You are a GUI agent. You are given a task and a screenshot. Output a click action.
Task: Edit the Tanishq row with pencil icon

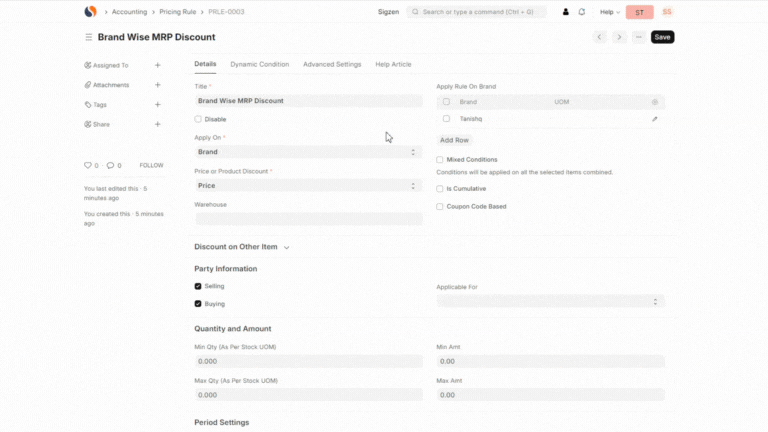click(x=655, y=119)
